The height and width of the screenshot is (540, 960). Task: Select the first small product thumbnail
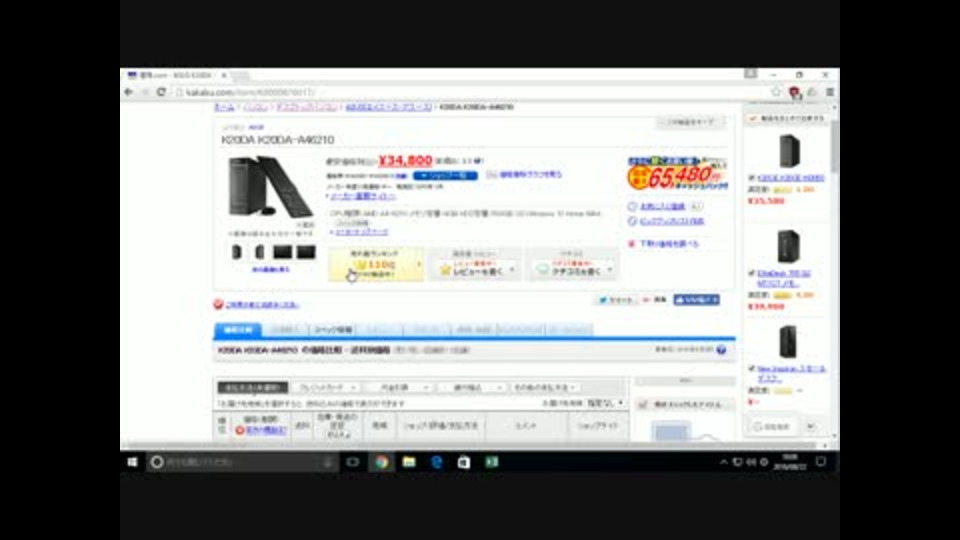click(237, 252)
